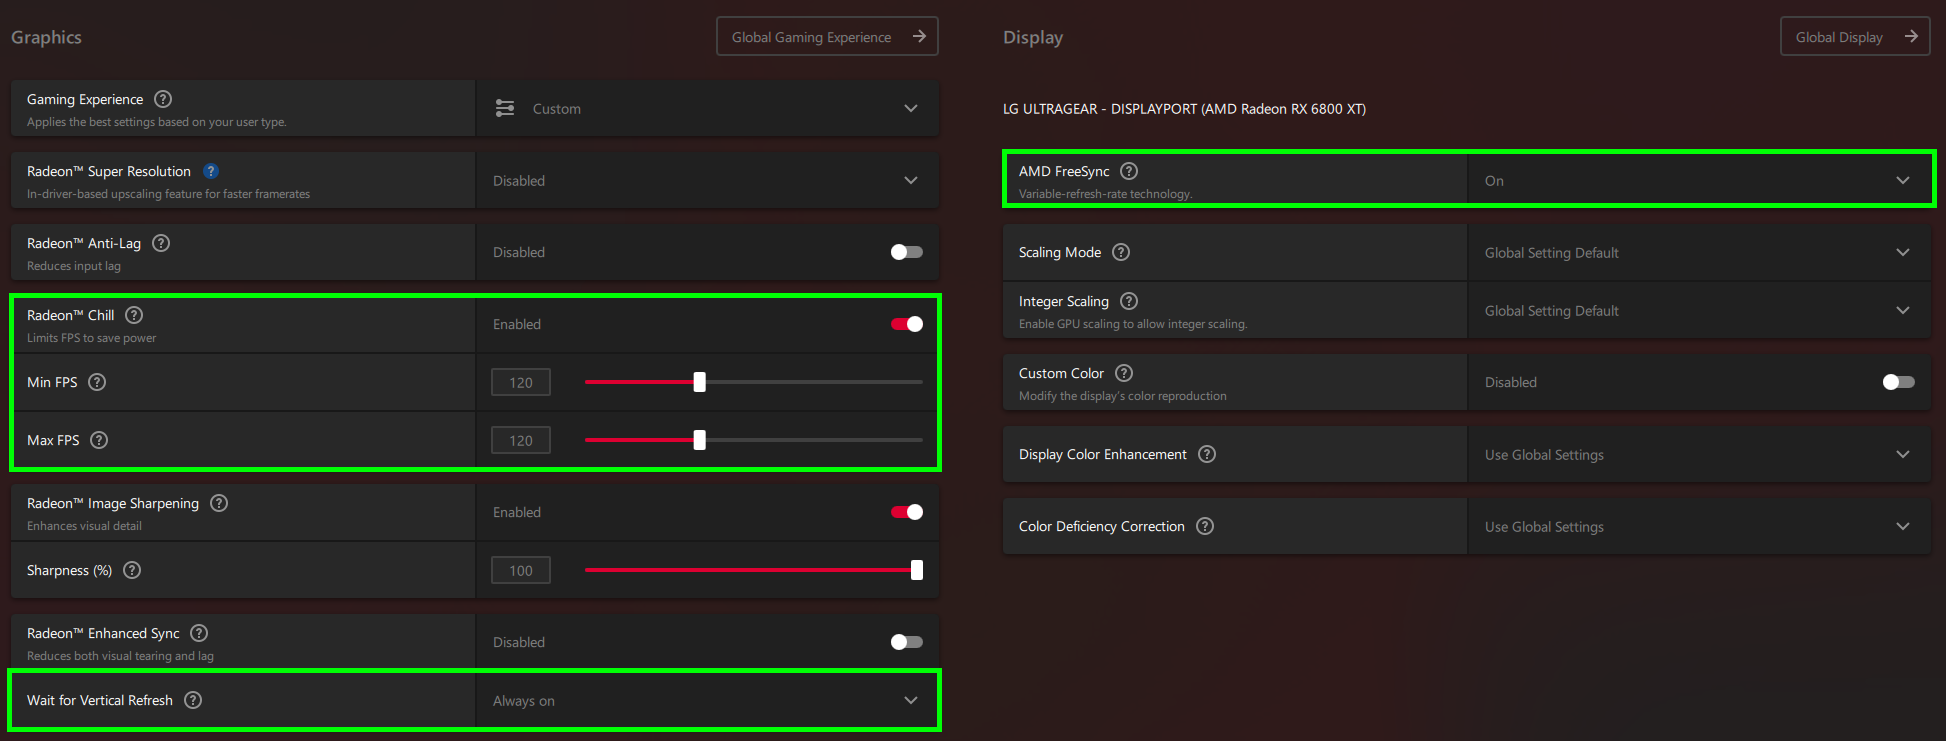The height and width of the screenshot is (741, 1946).
Task: Expand the Scaling Mode dropdown
Action: pyautogui.click(x=1698, y=253)
